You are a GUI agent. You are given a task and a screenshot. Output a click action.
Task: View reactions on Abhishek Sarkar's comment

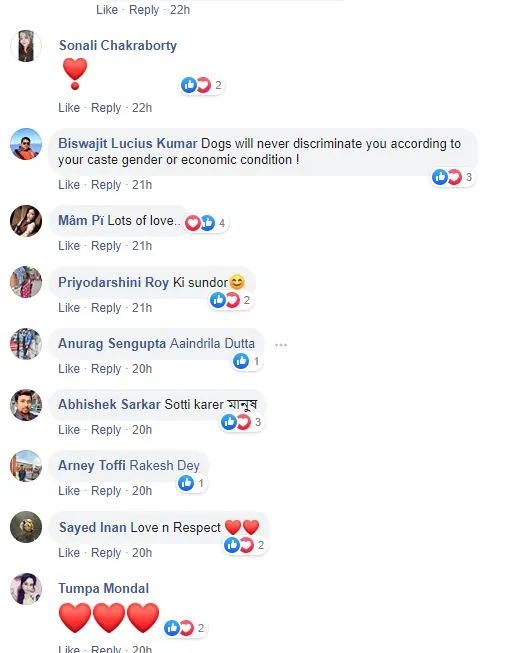242,422
